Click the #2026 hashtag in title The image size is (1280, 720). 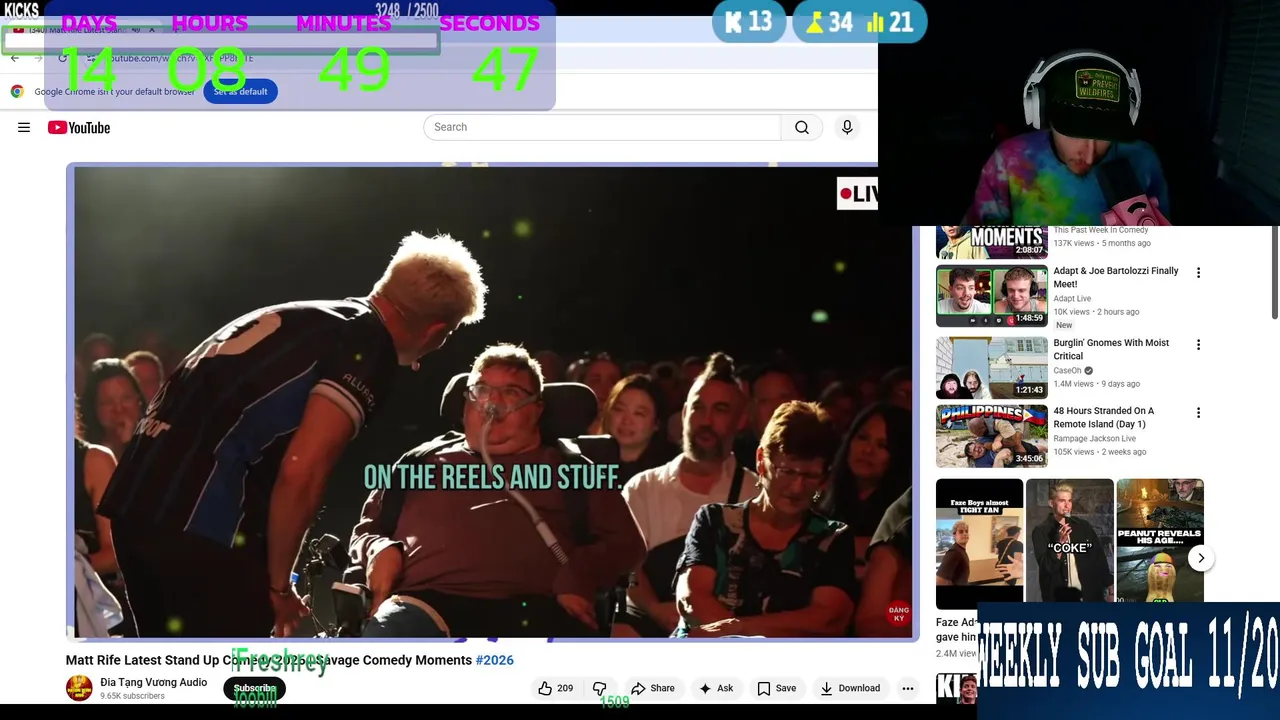495,660
